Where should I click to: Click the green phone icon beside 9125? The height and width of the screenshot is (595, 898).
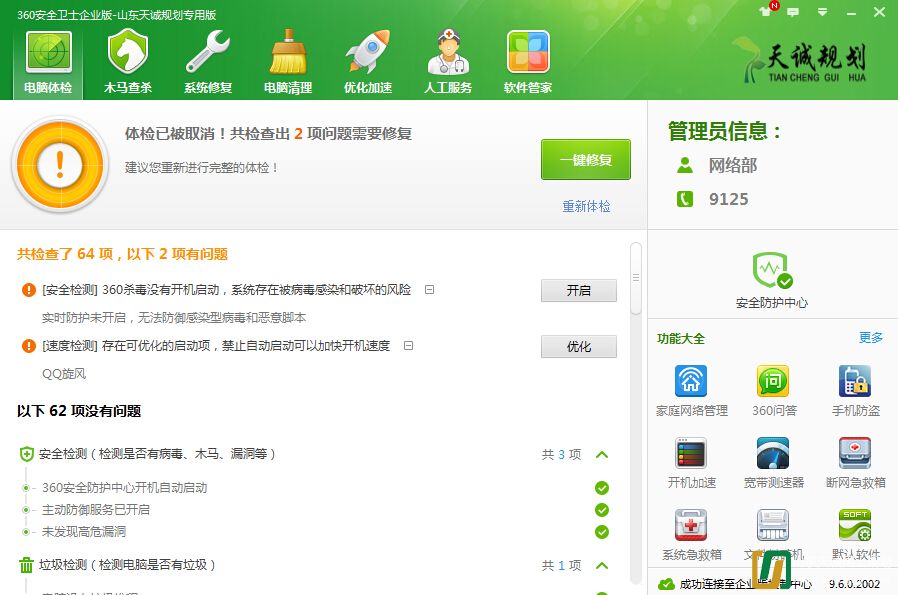(685, 199)
